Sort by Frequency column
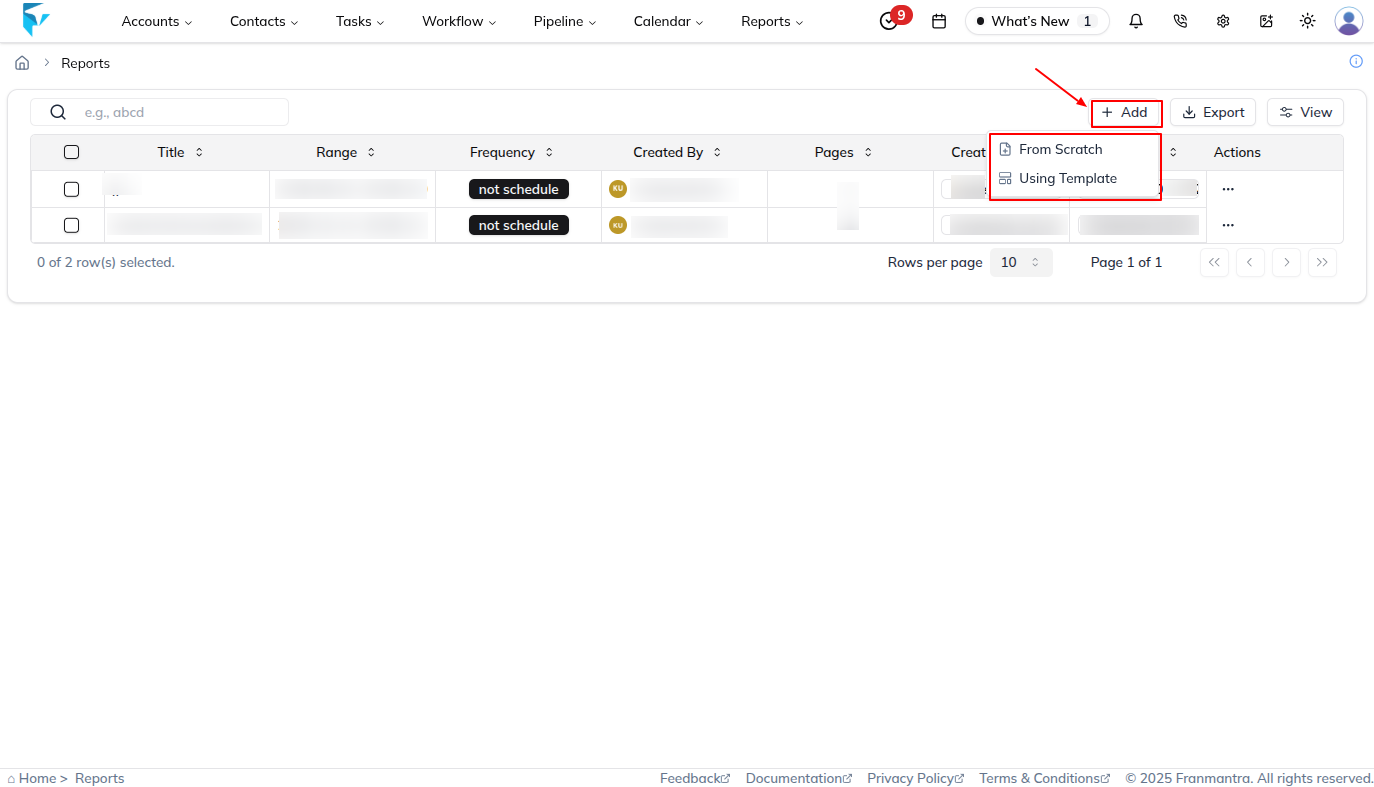The width and height of the screenshot is (1374, 787). (x=512, y=152)
